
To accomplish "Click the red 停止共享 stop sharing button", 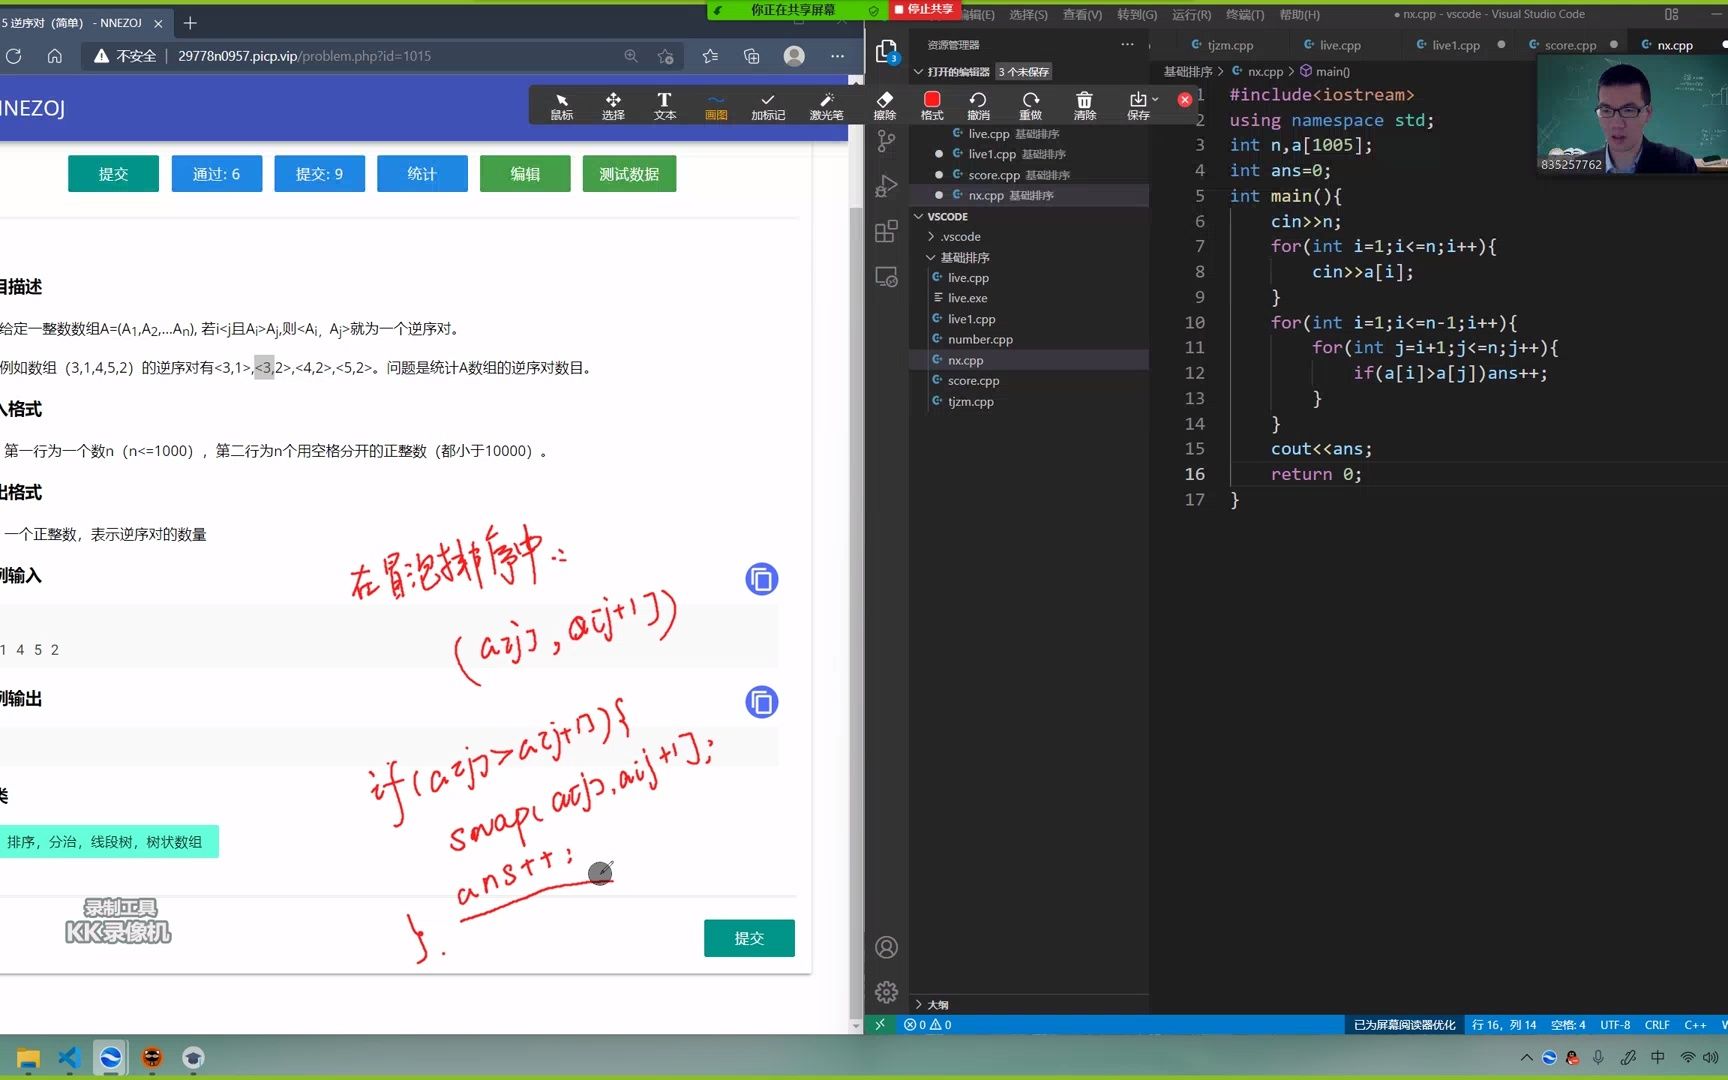I will (924, 9).
